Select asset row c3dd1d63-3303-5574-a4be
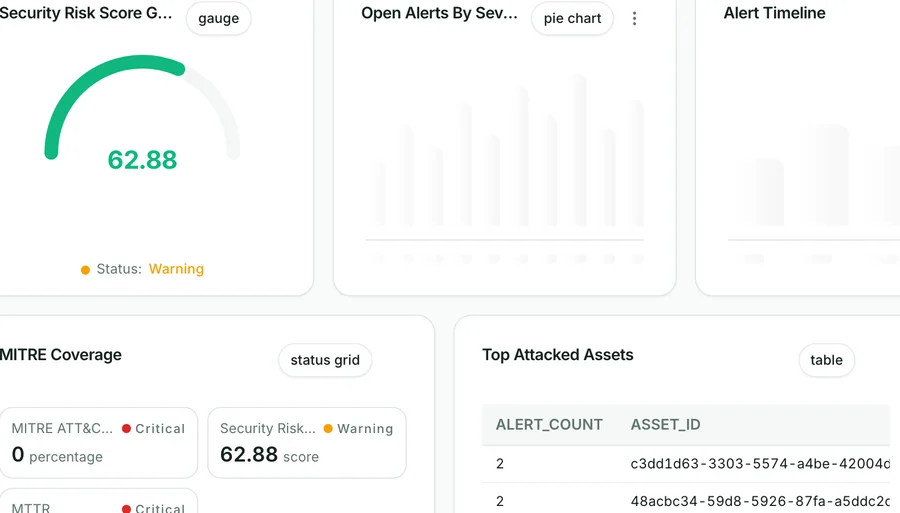Image resolution: width=900 pixels, height=513 pixels. (686, 464)
